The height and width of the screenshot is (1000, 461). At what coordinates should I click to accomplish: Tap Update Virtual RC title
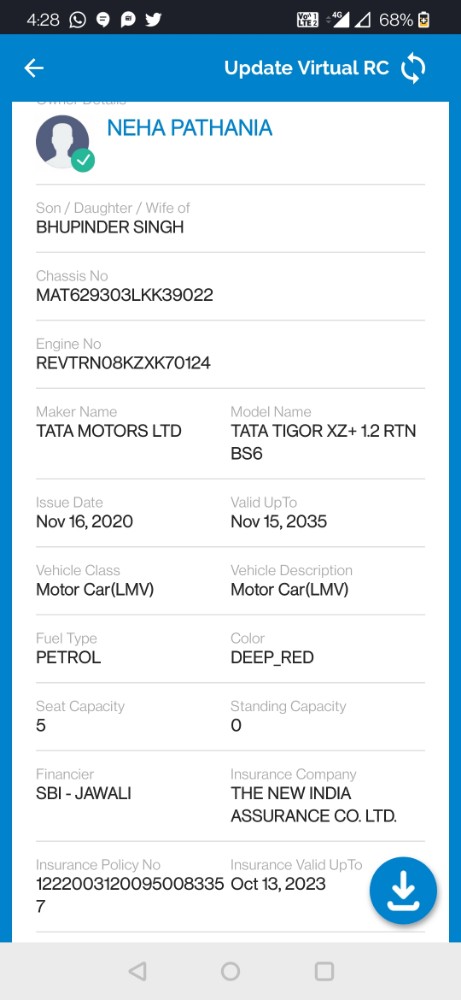307,68
